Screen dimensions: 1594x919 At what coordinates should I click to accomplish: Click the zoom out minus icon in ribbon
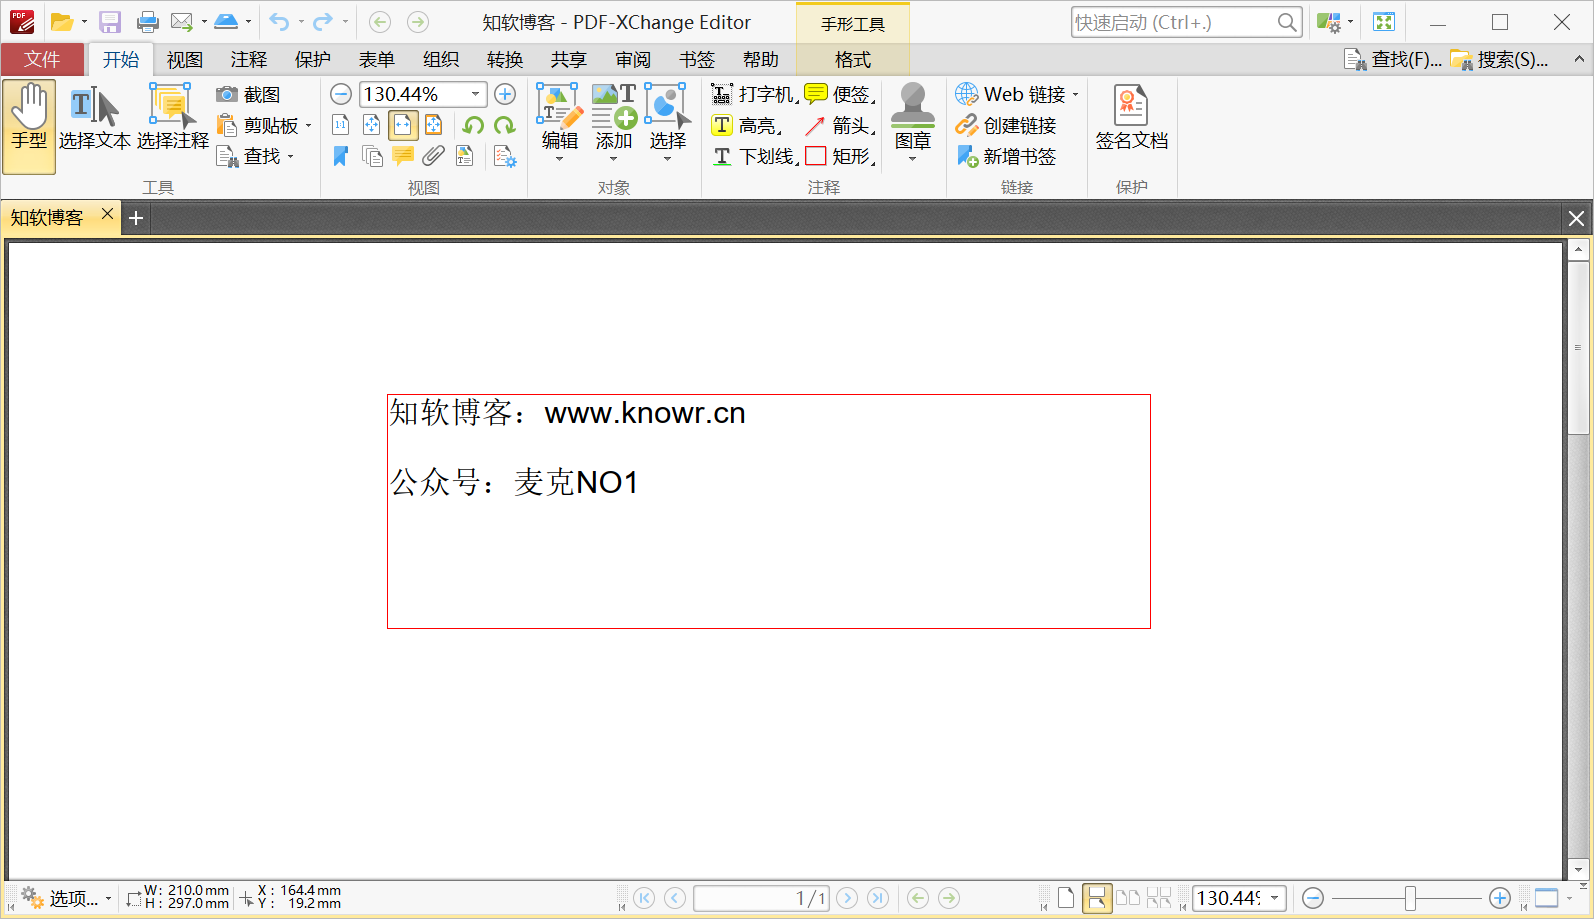[341, 94]
